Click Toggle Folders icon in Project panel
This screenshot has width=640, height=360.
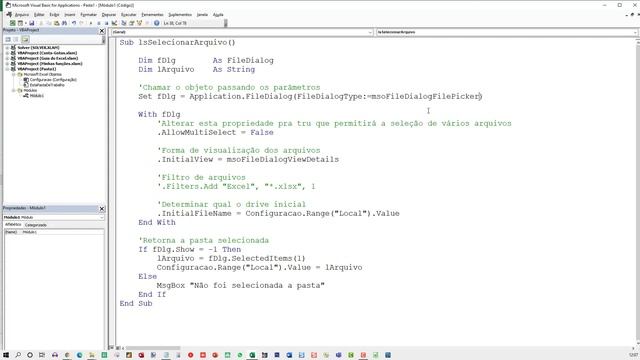[25, 40]
